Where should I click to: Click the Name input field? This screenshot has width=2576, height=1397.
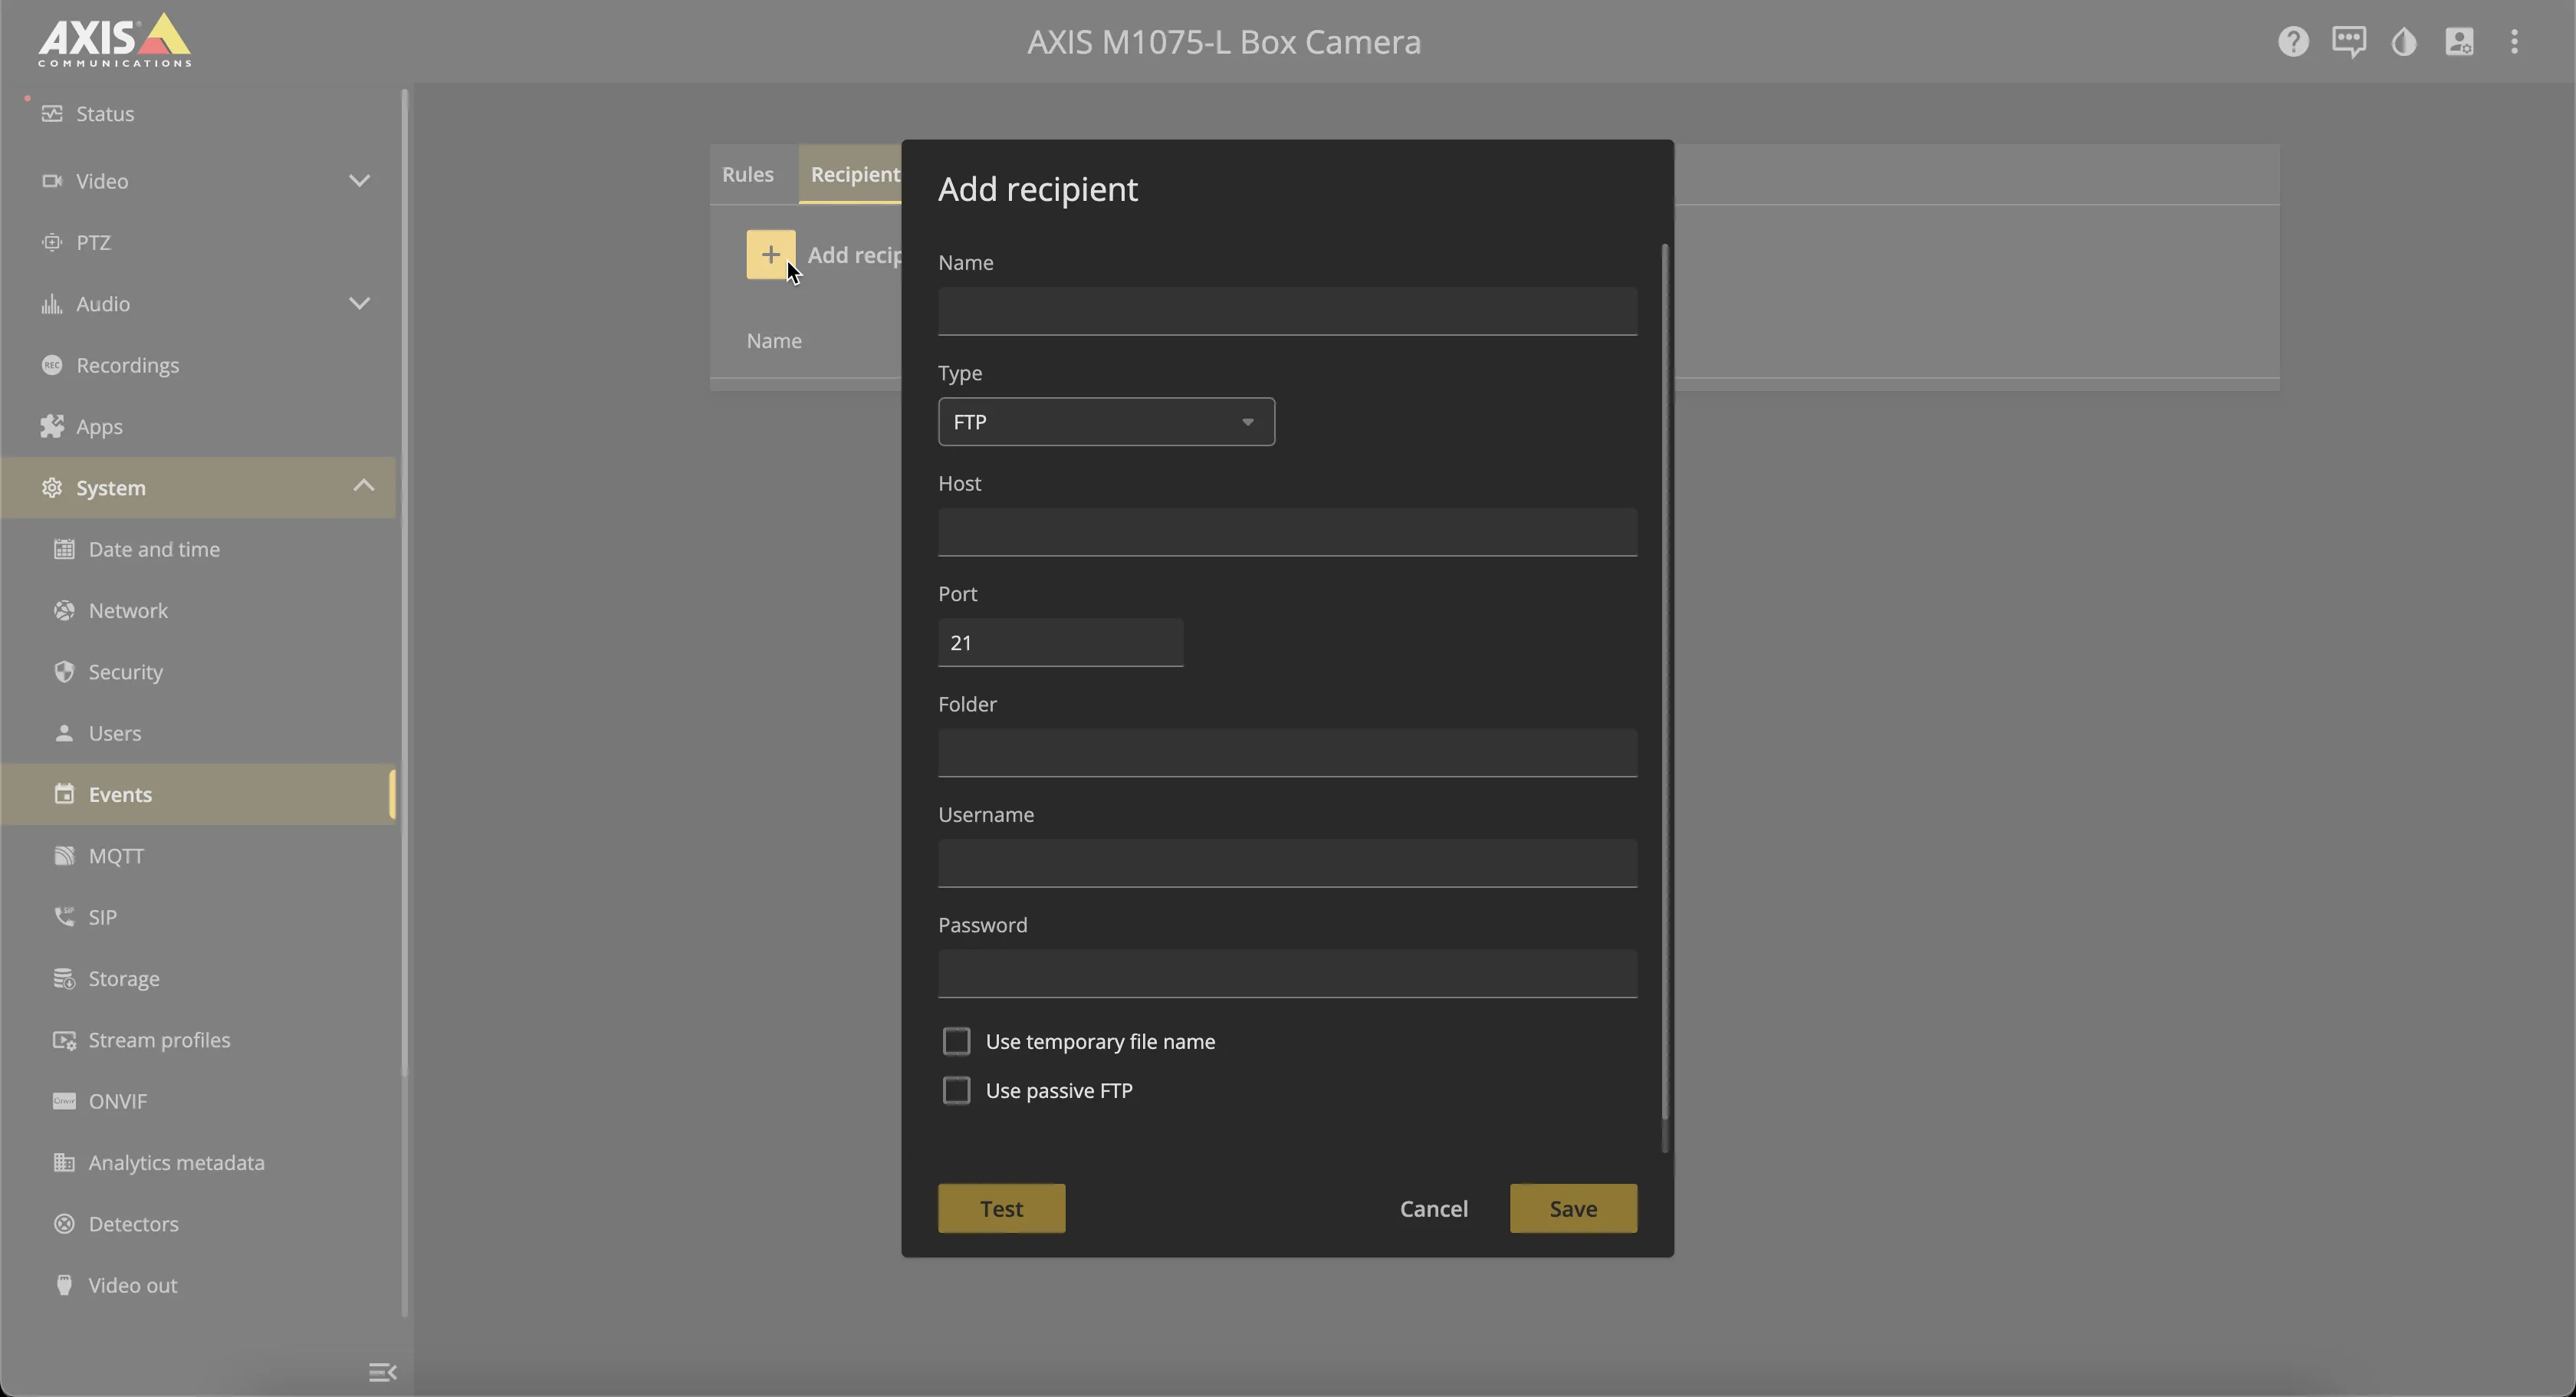click(1287, 311)
